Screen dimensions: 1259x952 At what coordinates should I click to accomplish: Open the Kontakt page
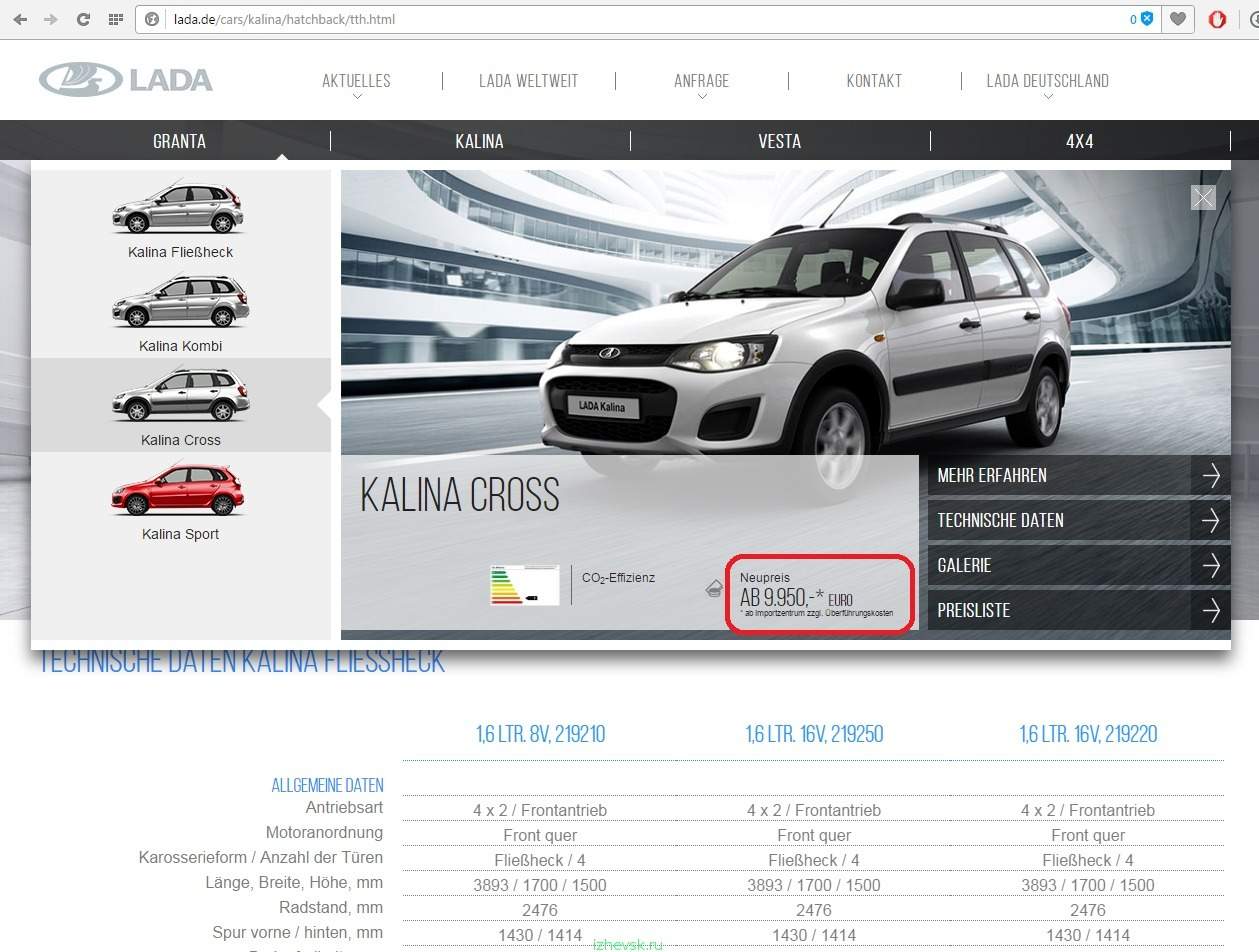pos(874,81)
